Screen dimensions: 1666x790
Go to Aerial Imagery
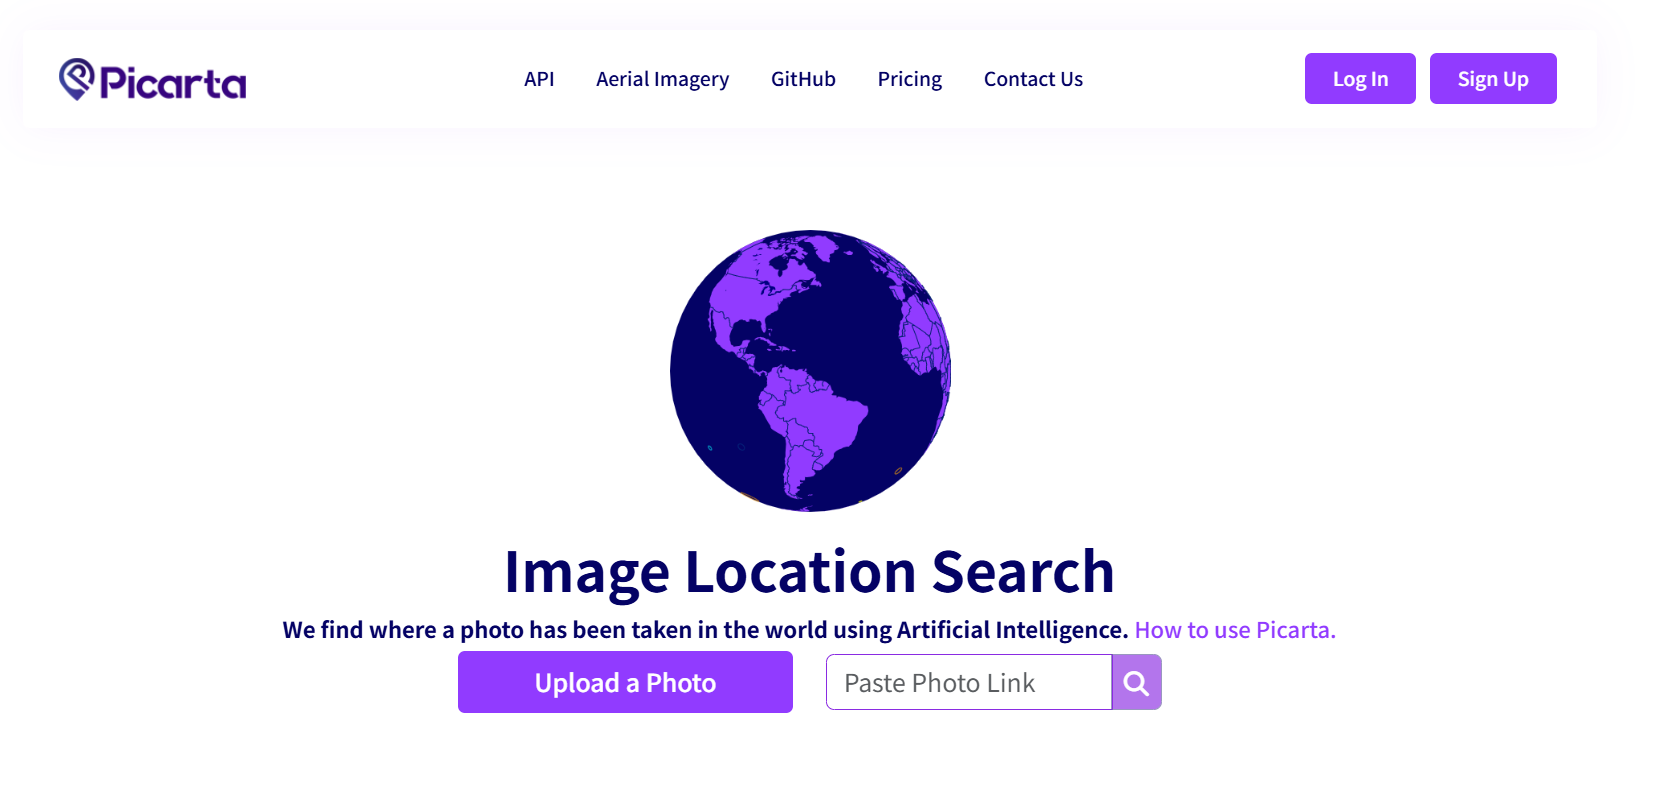(x=662, y=79)
